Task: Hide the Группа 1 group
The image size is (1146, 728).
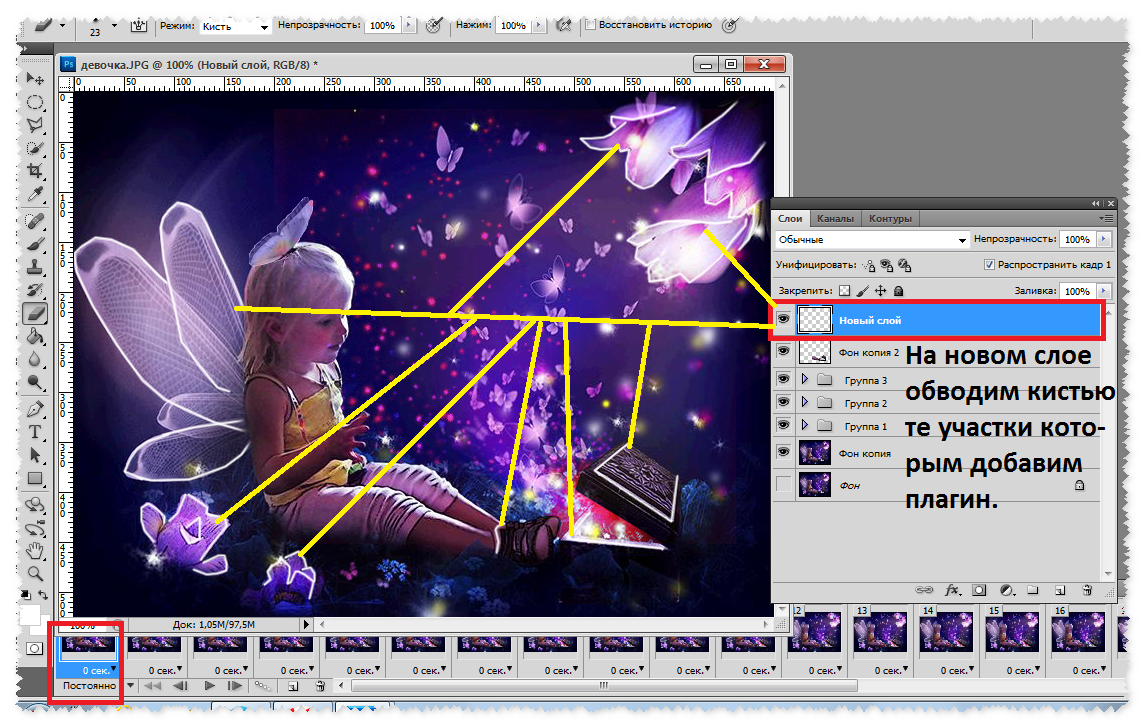Action: 783,425
